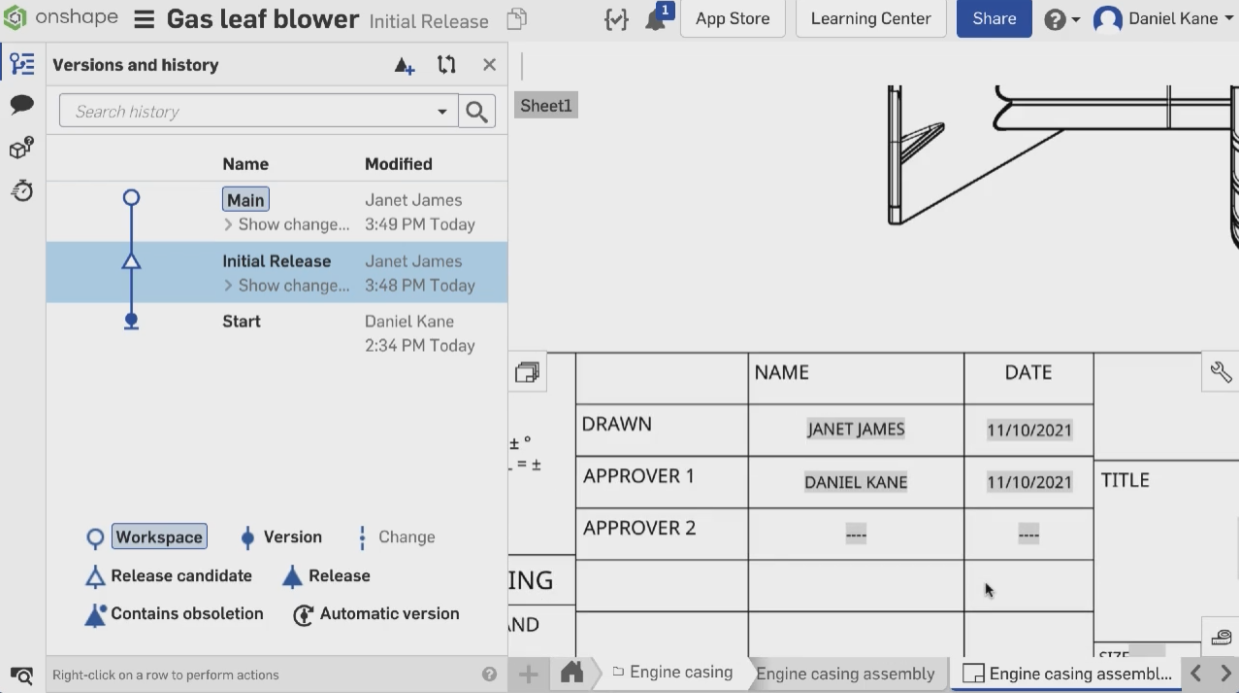Click the Name column header
This screenshot has width=1239, height=695.
246,164
